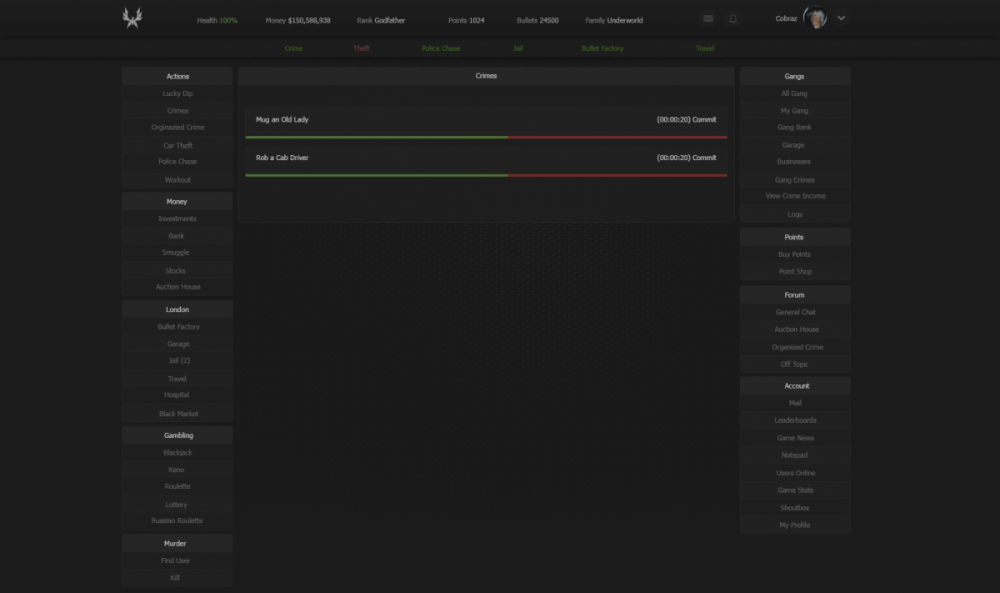
Task: Play Russian Roulette in the Gambling panel
Action: coord(178,521)
